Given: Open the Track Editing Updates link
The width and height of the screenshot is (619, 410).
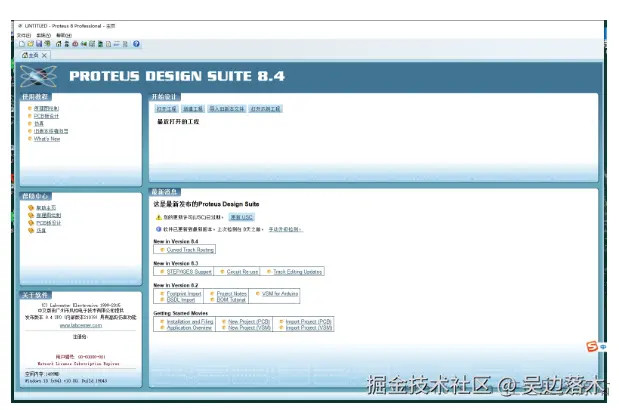Looking at the screenshot, I should (298, 271).
